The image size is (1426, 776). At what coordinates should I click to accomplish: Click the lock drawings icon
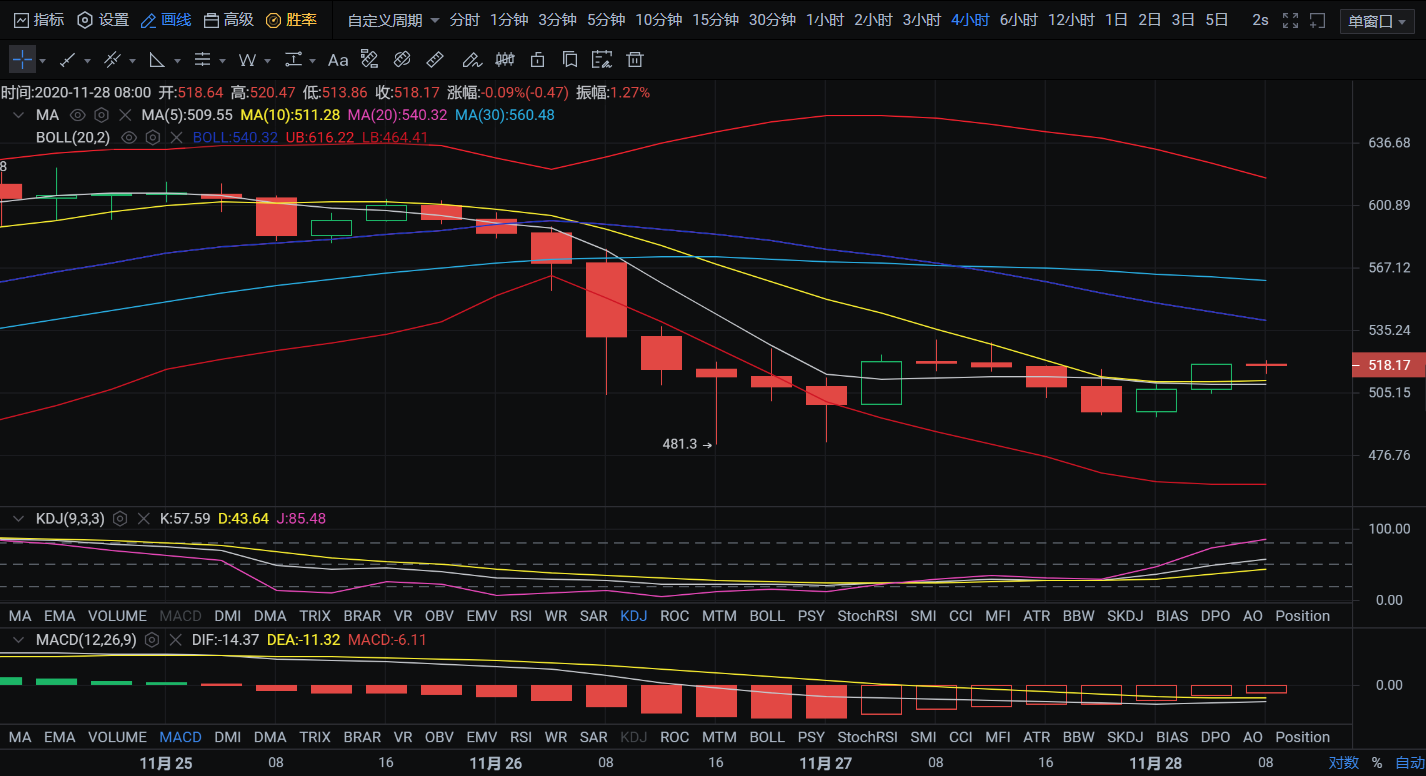tap(538, 60)
